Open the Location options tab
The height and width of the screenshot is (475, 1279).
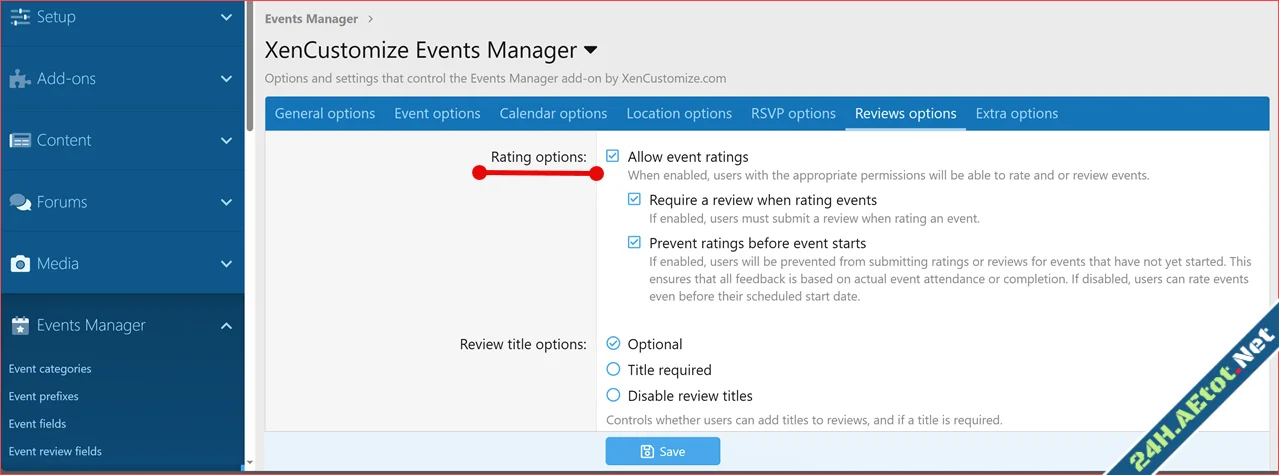(679, 113)
